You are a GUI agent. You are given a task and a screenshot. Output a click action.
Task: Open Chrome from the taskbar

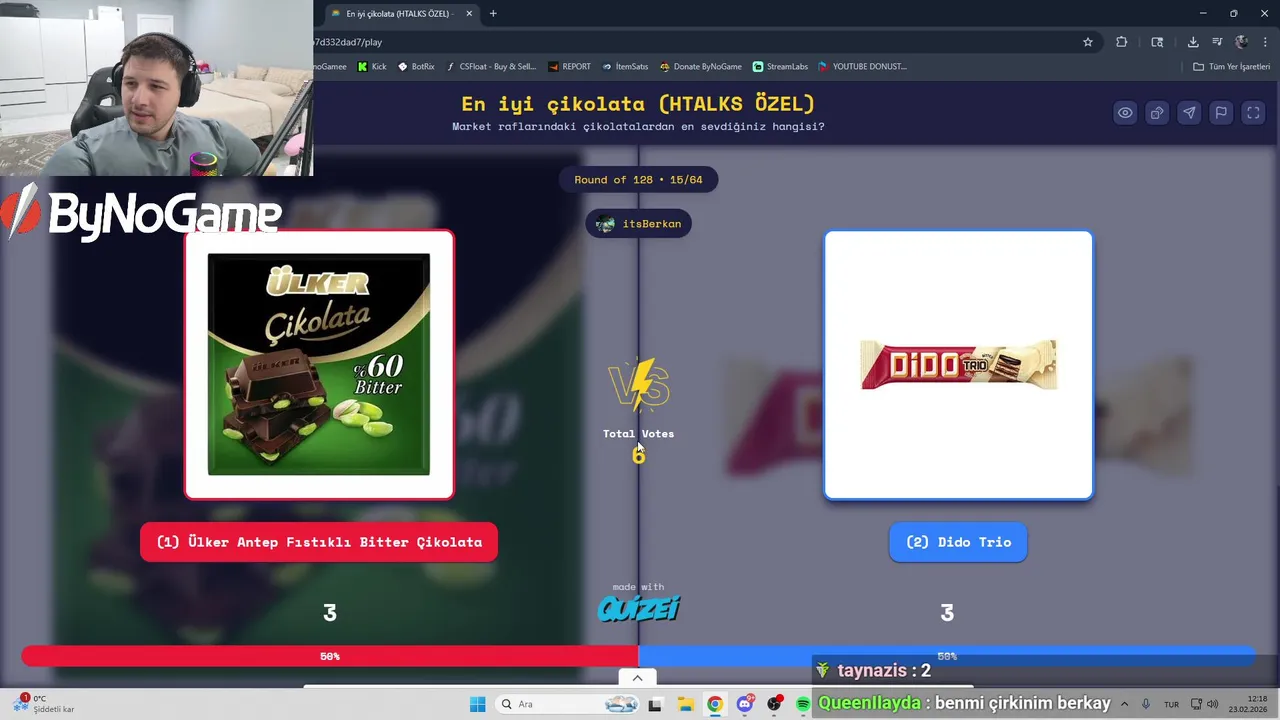tap(714, 704)
